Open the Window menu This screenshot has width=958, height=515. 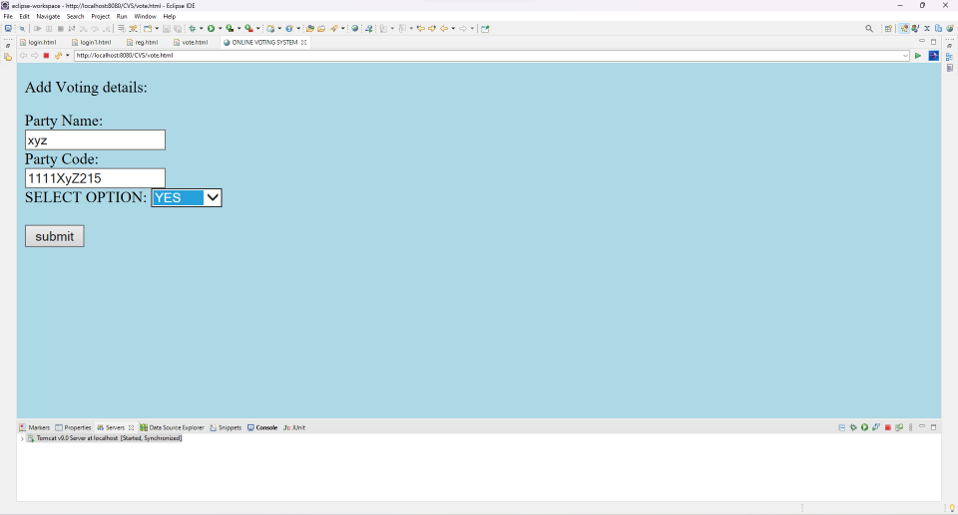point(145,16)
